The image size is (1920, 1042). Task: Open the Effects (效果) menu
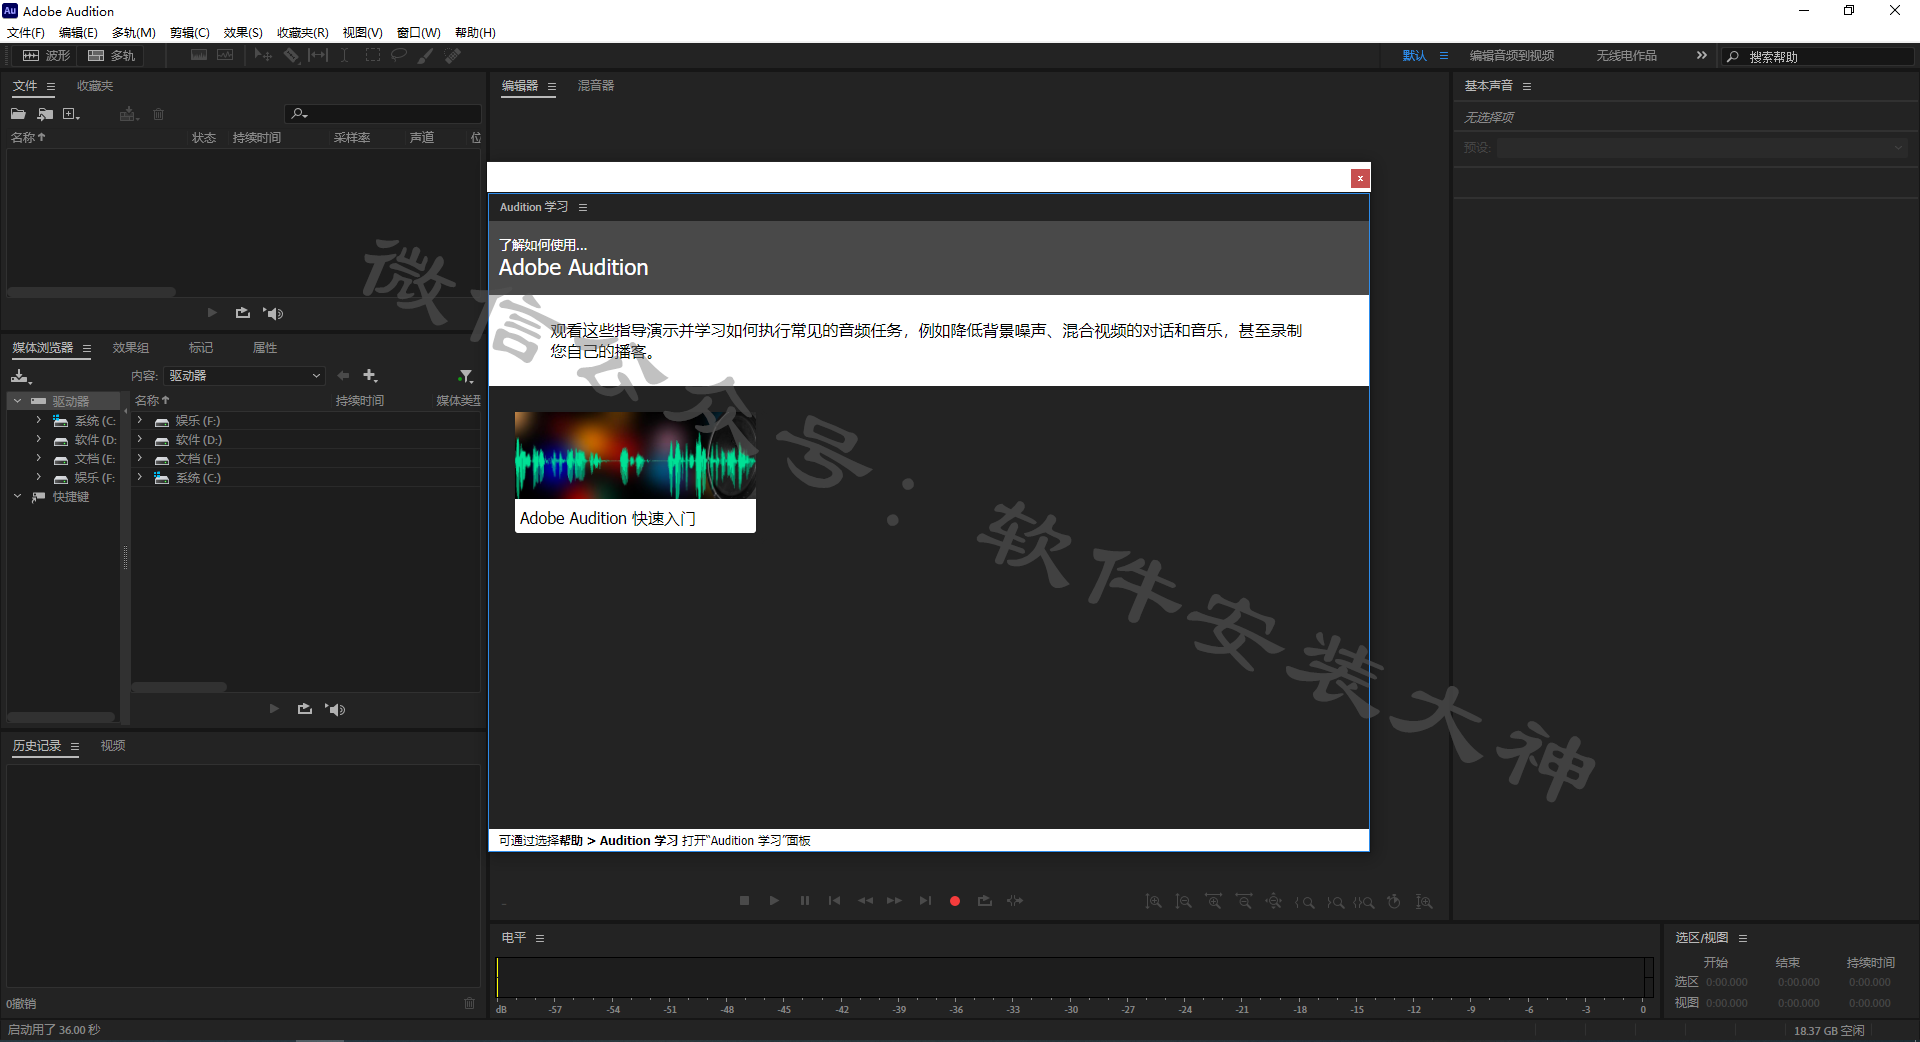click(x=243, y=33)
